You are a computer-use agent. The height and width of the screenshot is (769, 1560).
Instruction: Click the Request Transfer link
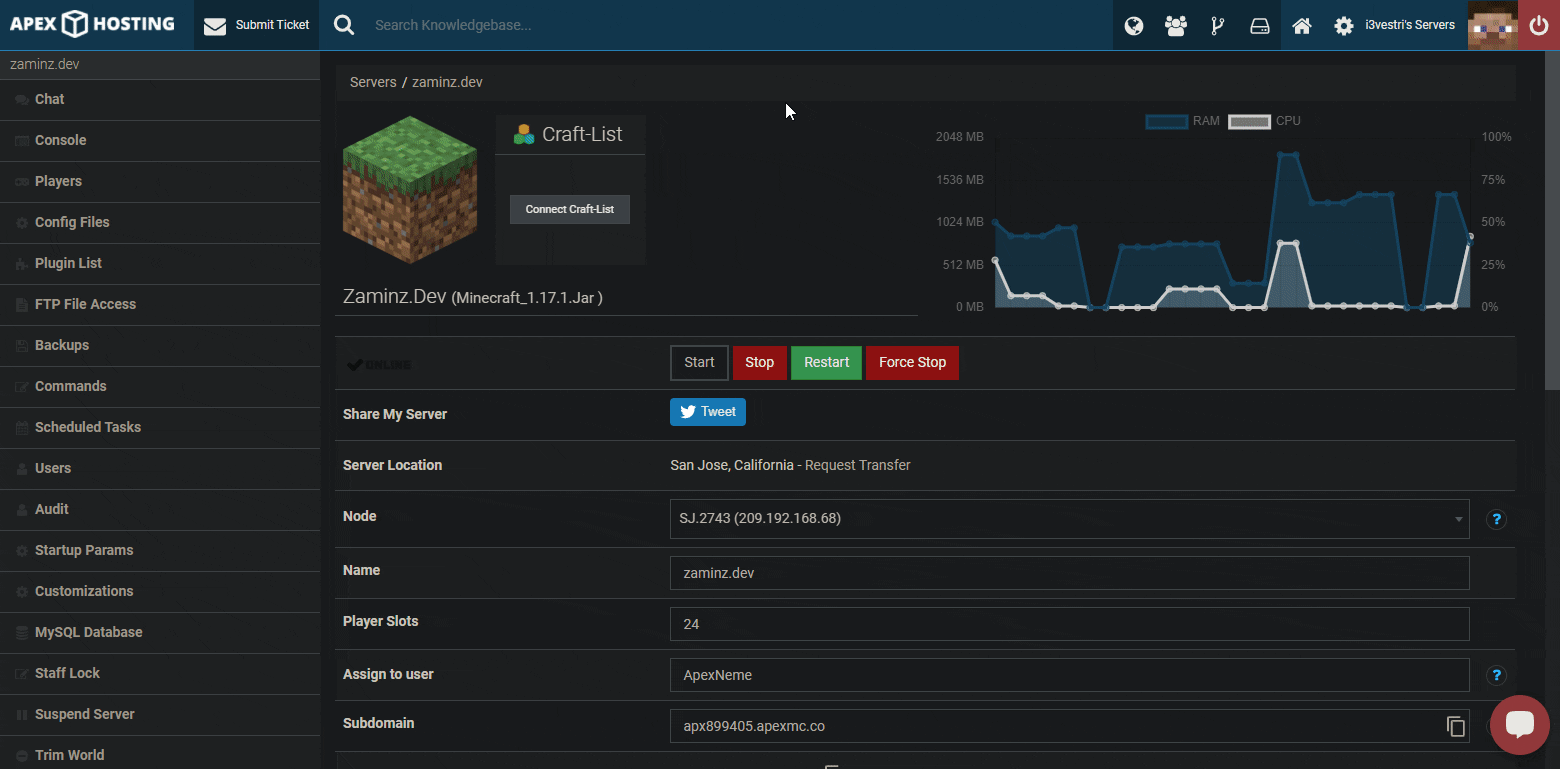click(857, 465)
